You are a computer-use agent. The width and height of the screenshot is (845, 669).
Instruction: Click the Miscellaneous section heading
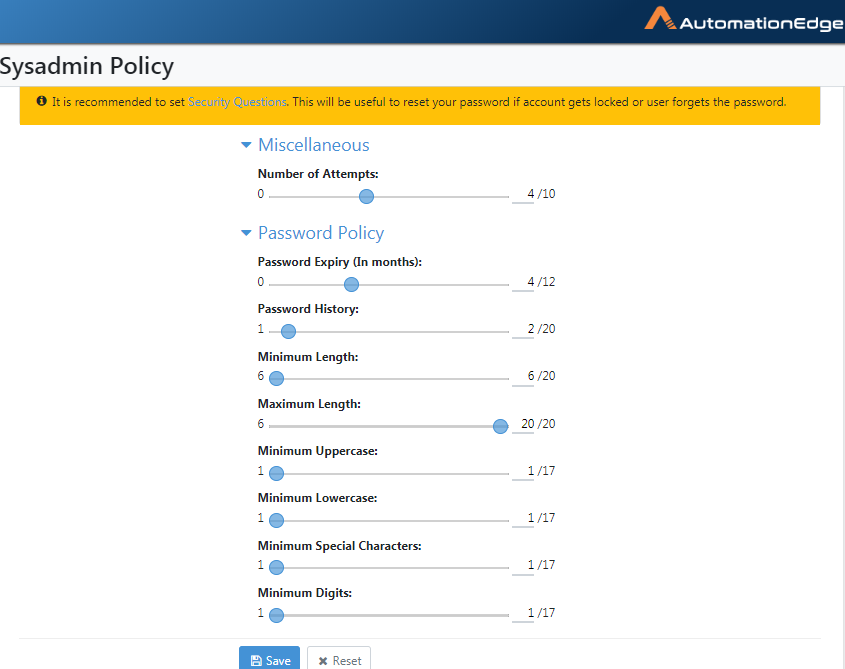(x=314, y=145)
